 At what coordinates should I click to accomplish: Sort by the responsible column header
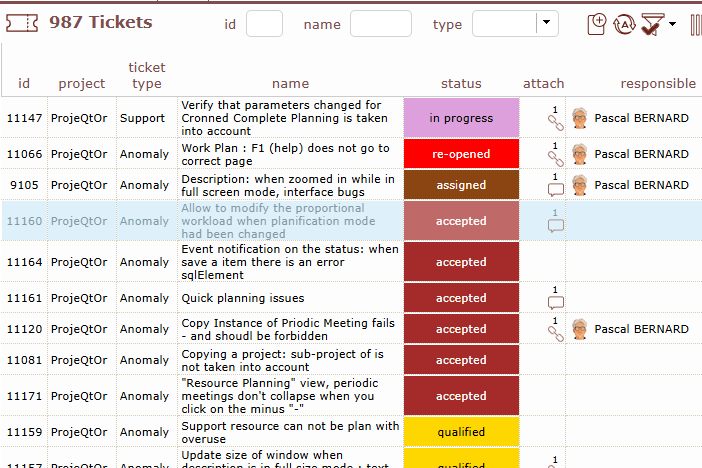pyautogui.click(x=657, y=84)
